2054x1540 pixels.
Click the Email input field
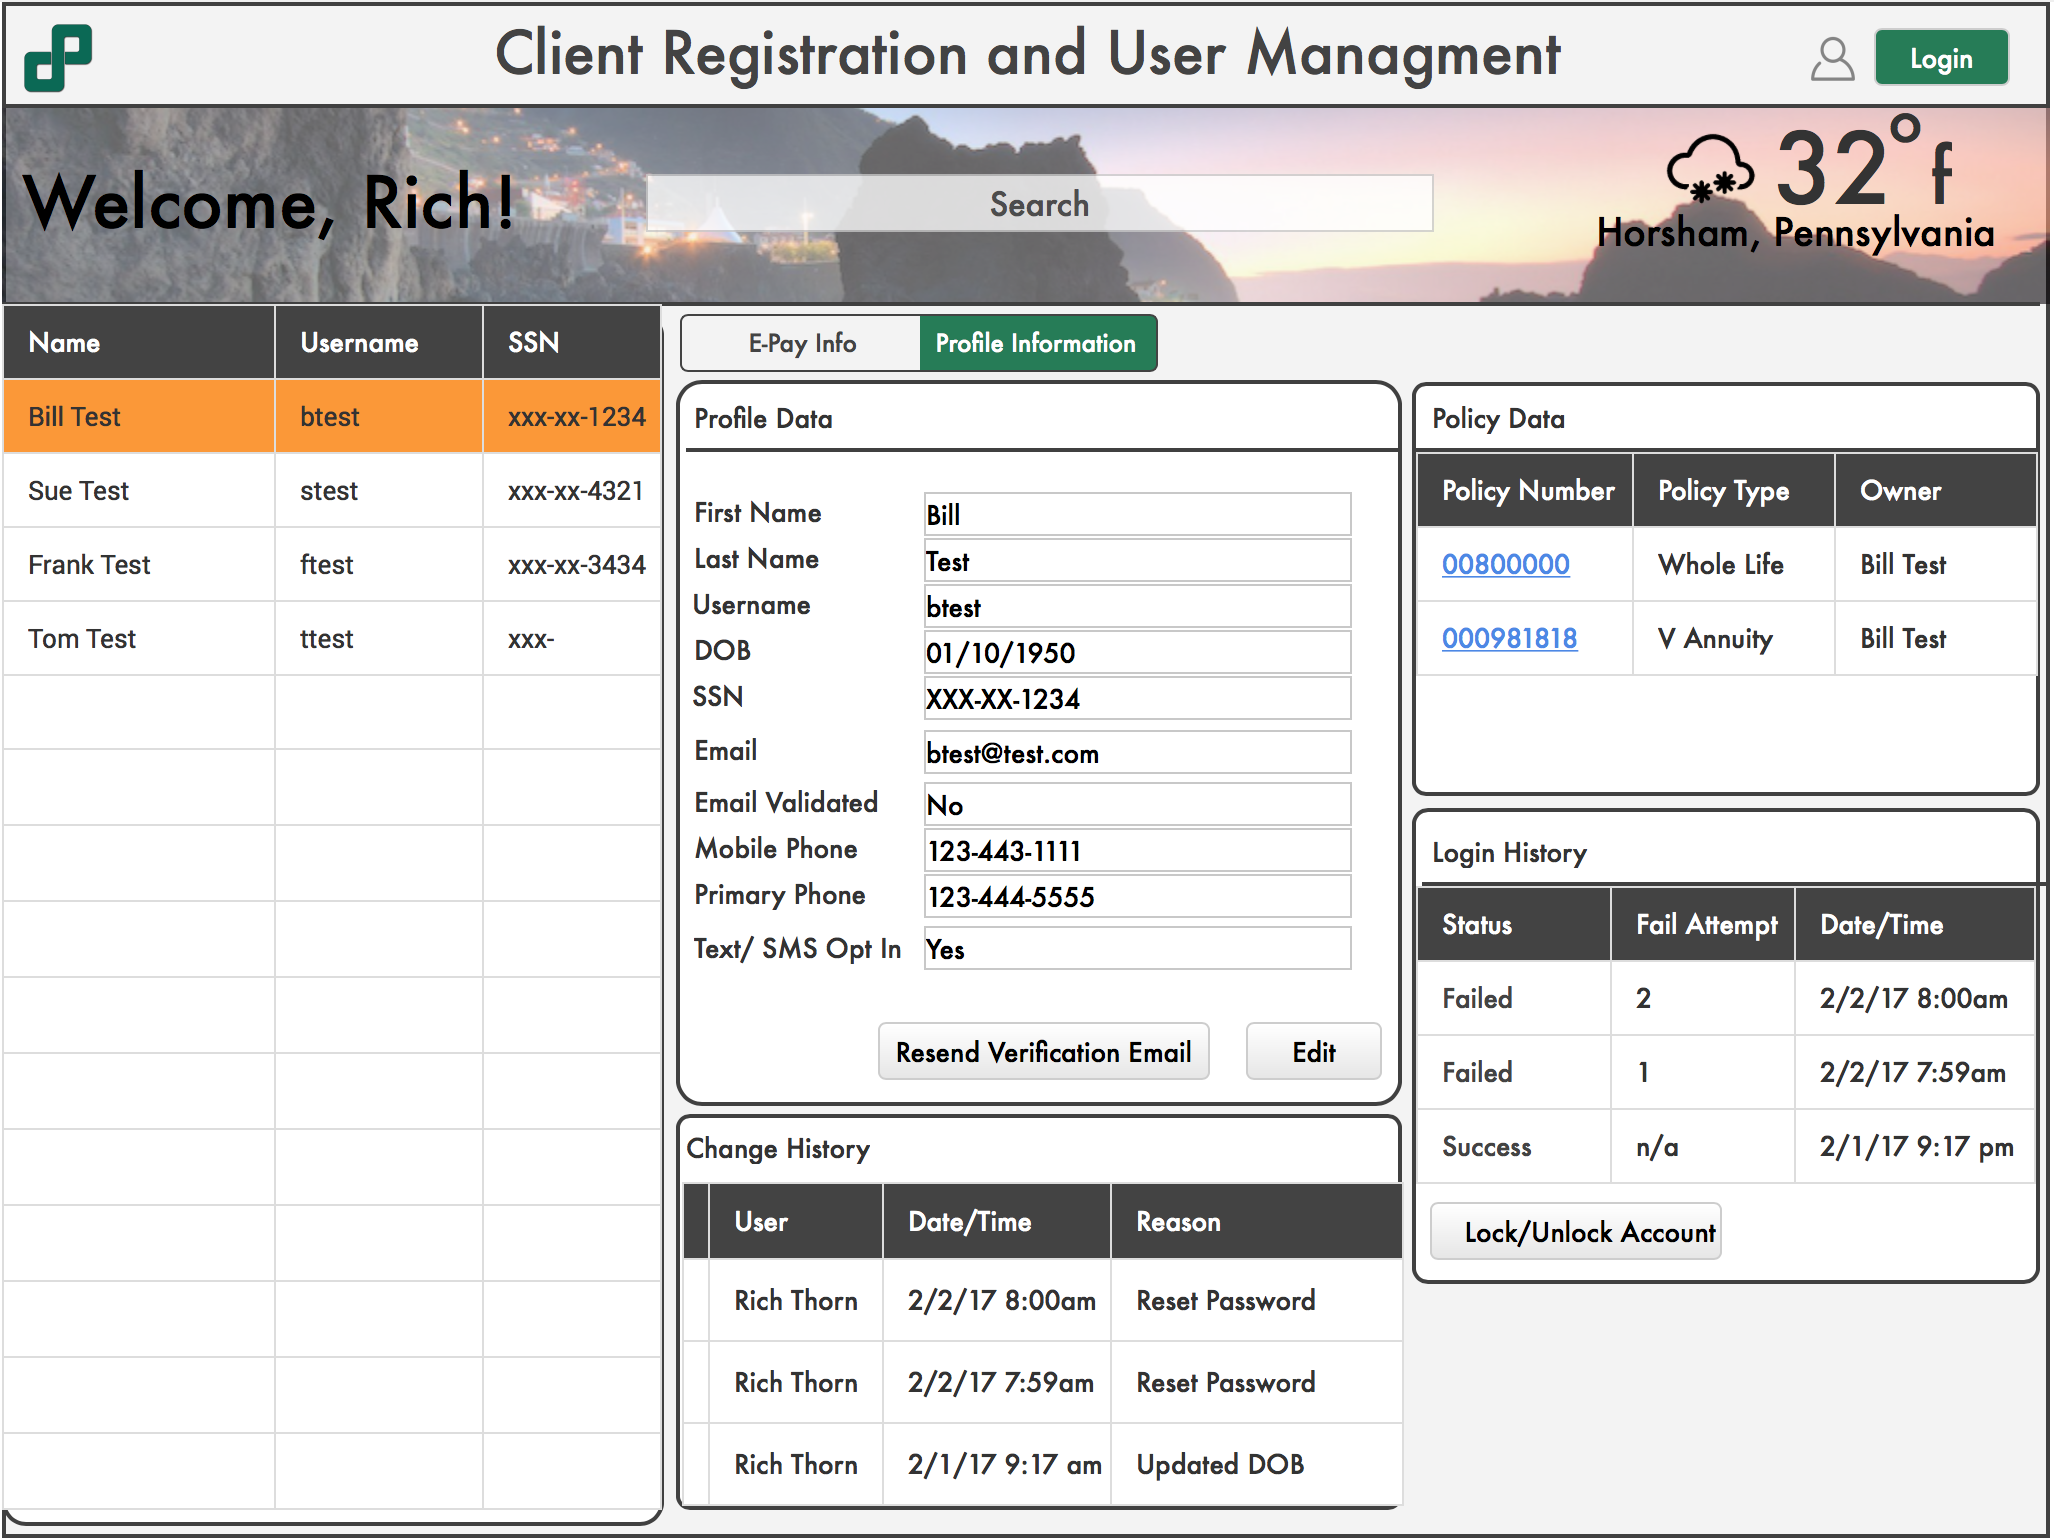tap(1136, 753)
